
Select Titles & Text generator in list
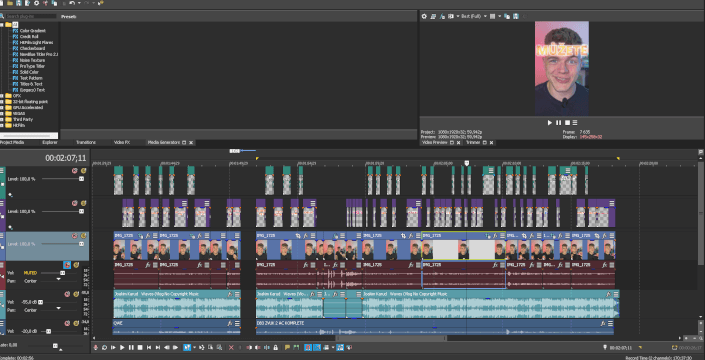[31, 84]
